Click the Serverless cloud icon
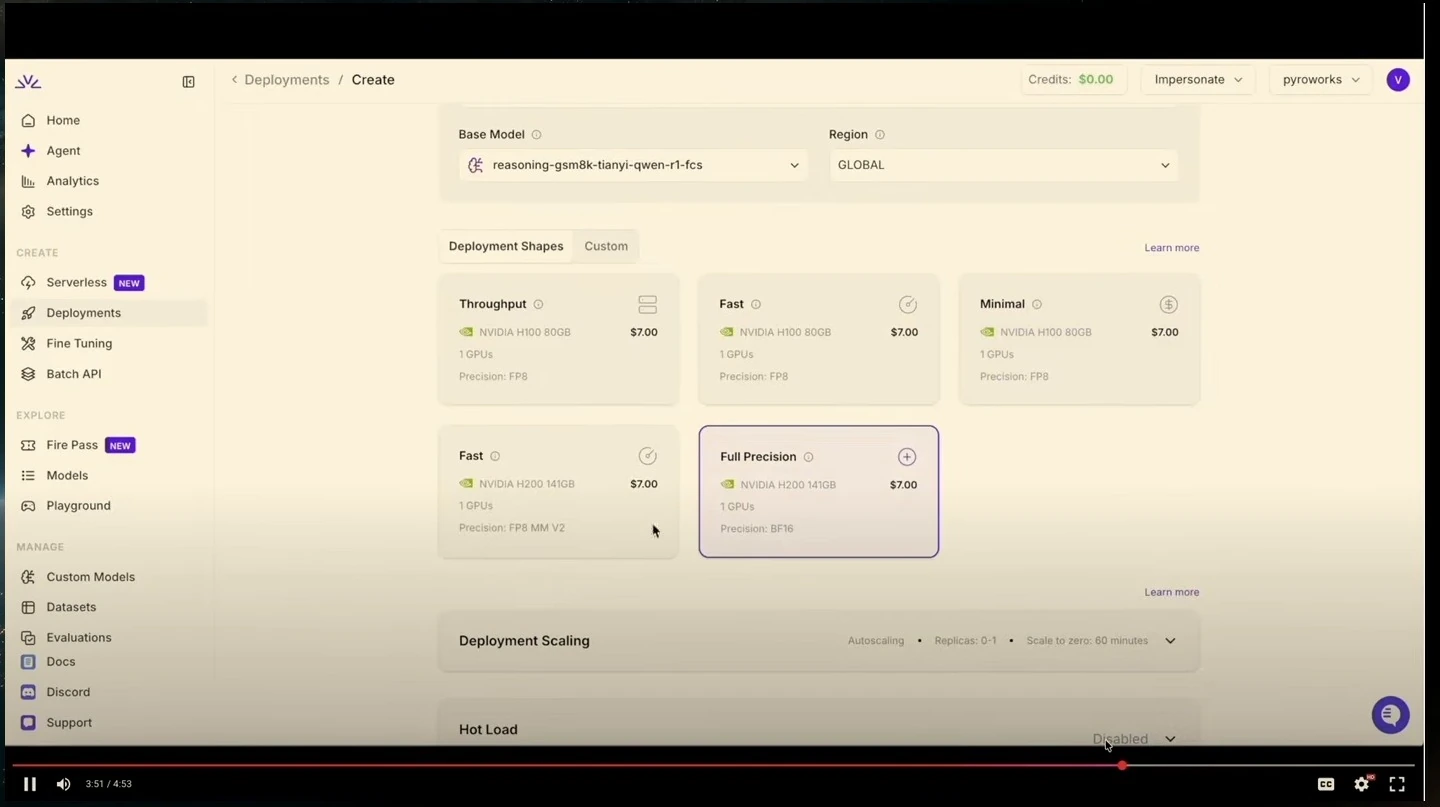 coord(28,283)
